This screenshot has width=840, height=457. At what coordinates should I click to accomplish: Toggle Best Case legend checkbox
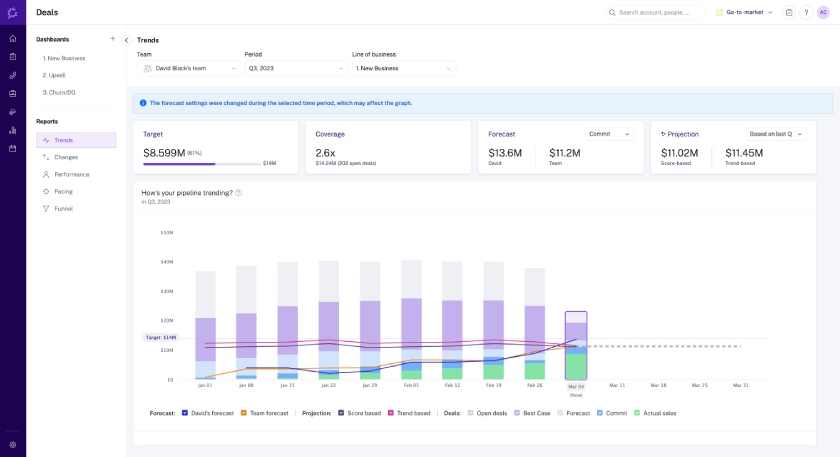pos(517,413)
